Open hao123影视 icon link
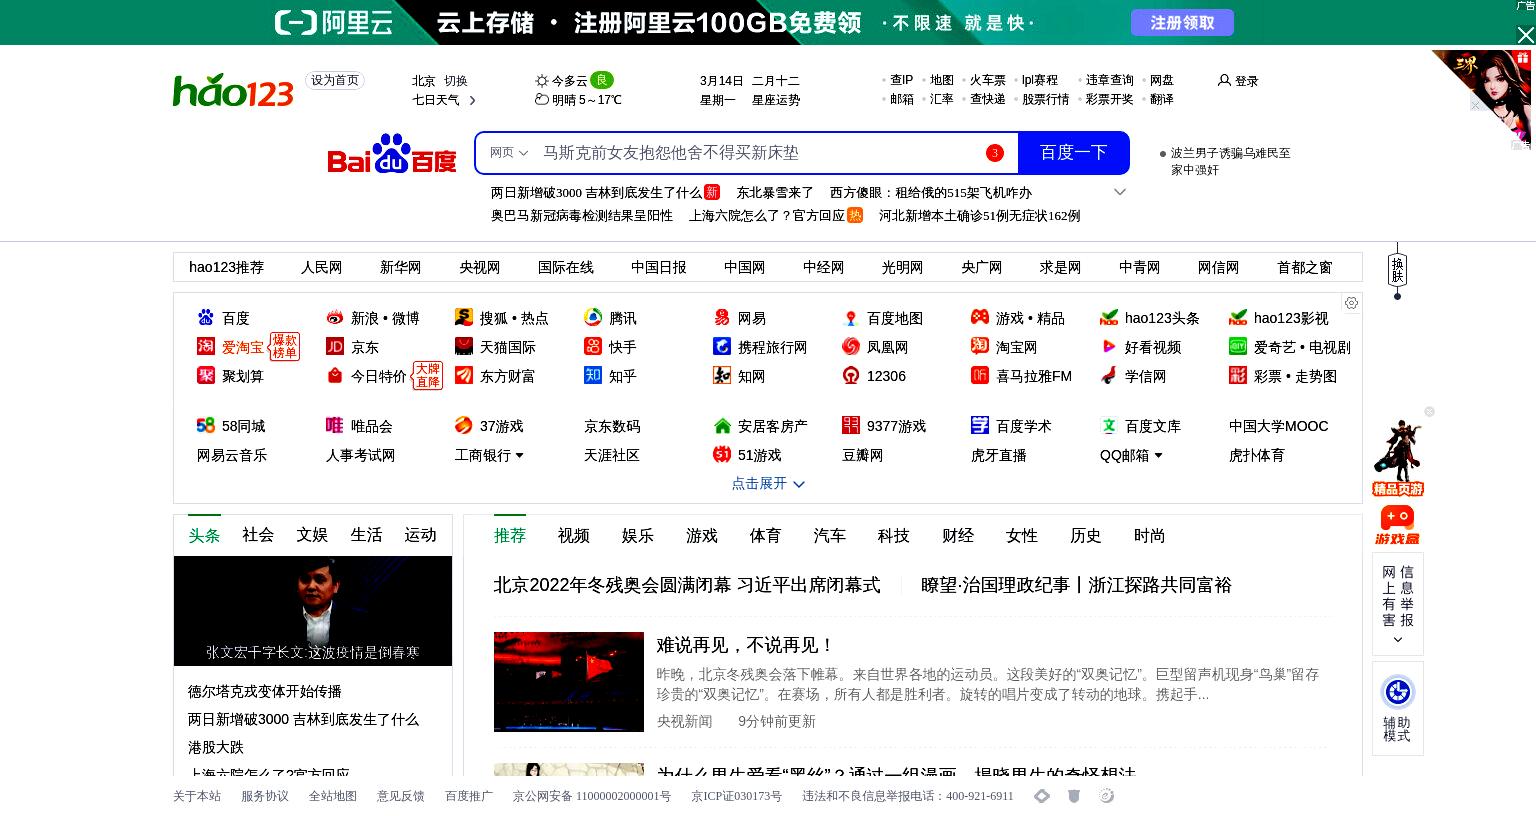The image size is (1536, 816). click(x=1238, y=317)
